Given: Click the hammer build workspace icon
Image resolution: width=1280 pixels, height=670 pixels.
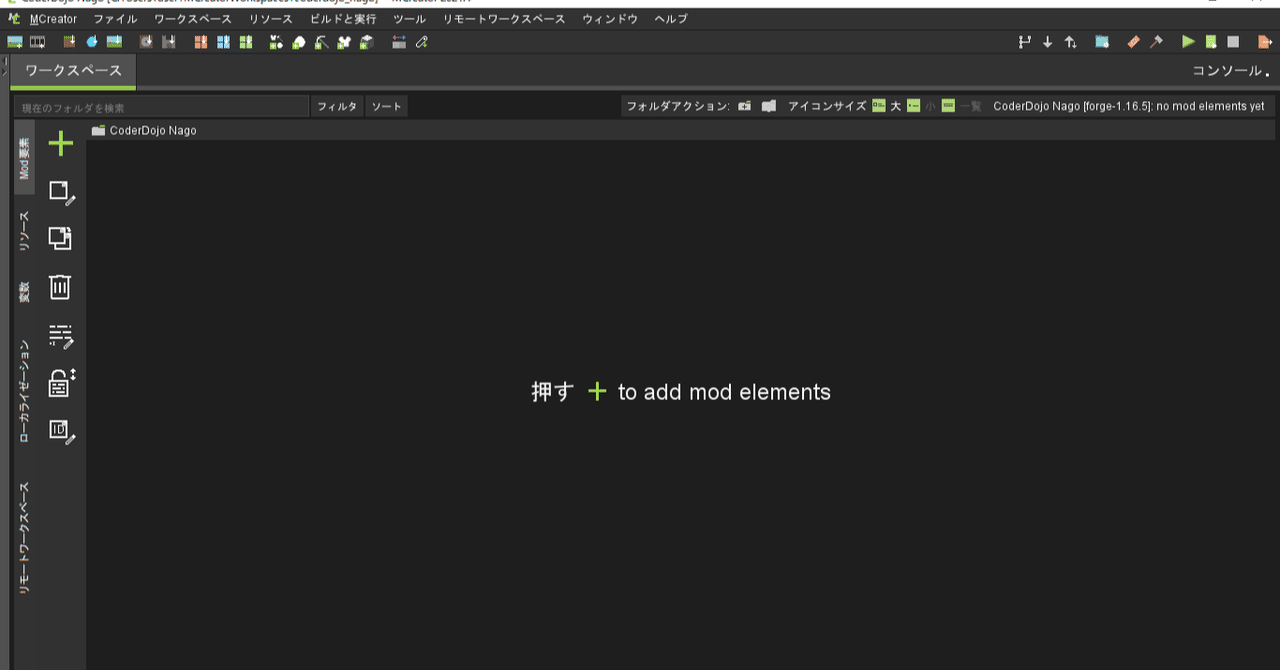Looking at the screenshot, I should [1156, 42].
